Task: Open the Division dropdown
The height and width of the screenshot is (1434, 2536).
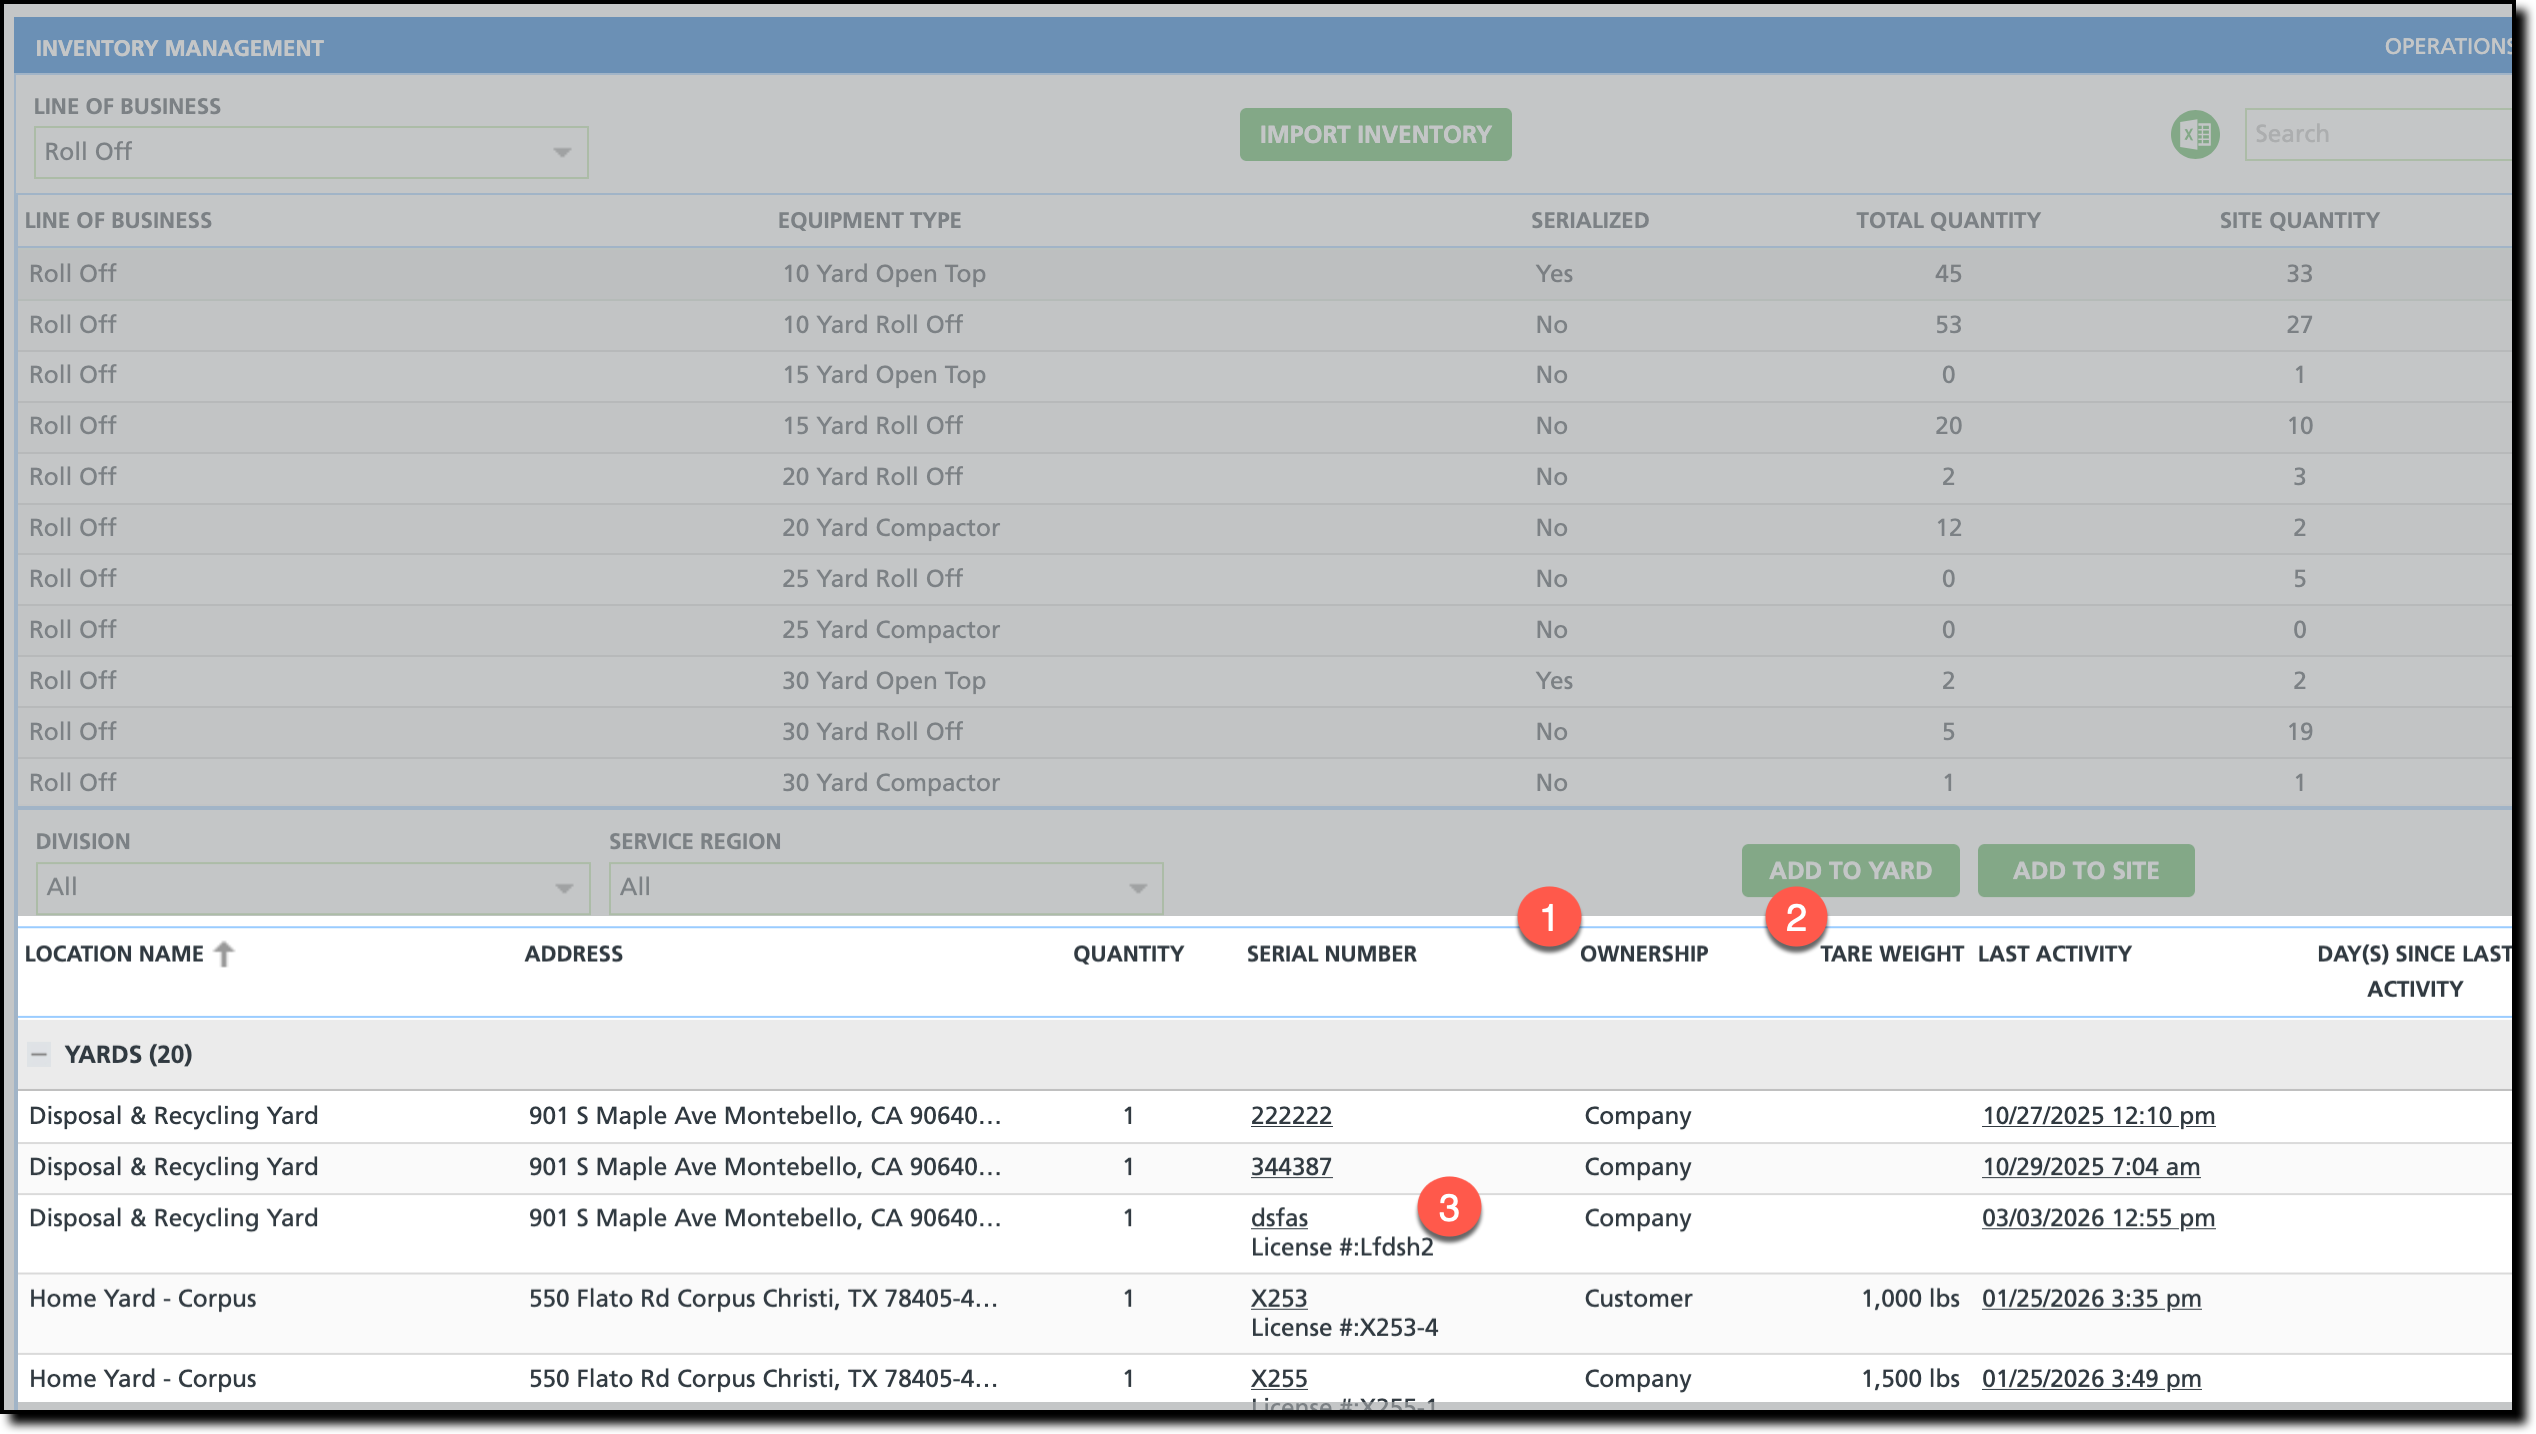Action: click(x=312, y=887)
